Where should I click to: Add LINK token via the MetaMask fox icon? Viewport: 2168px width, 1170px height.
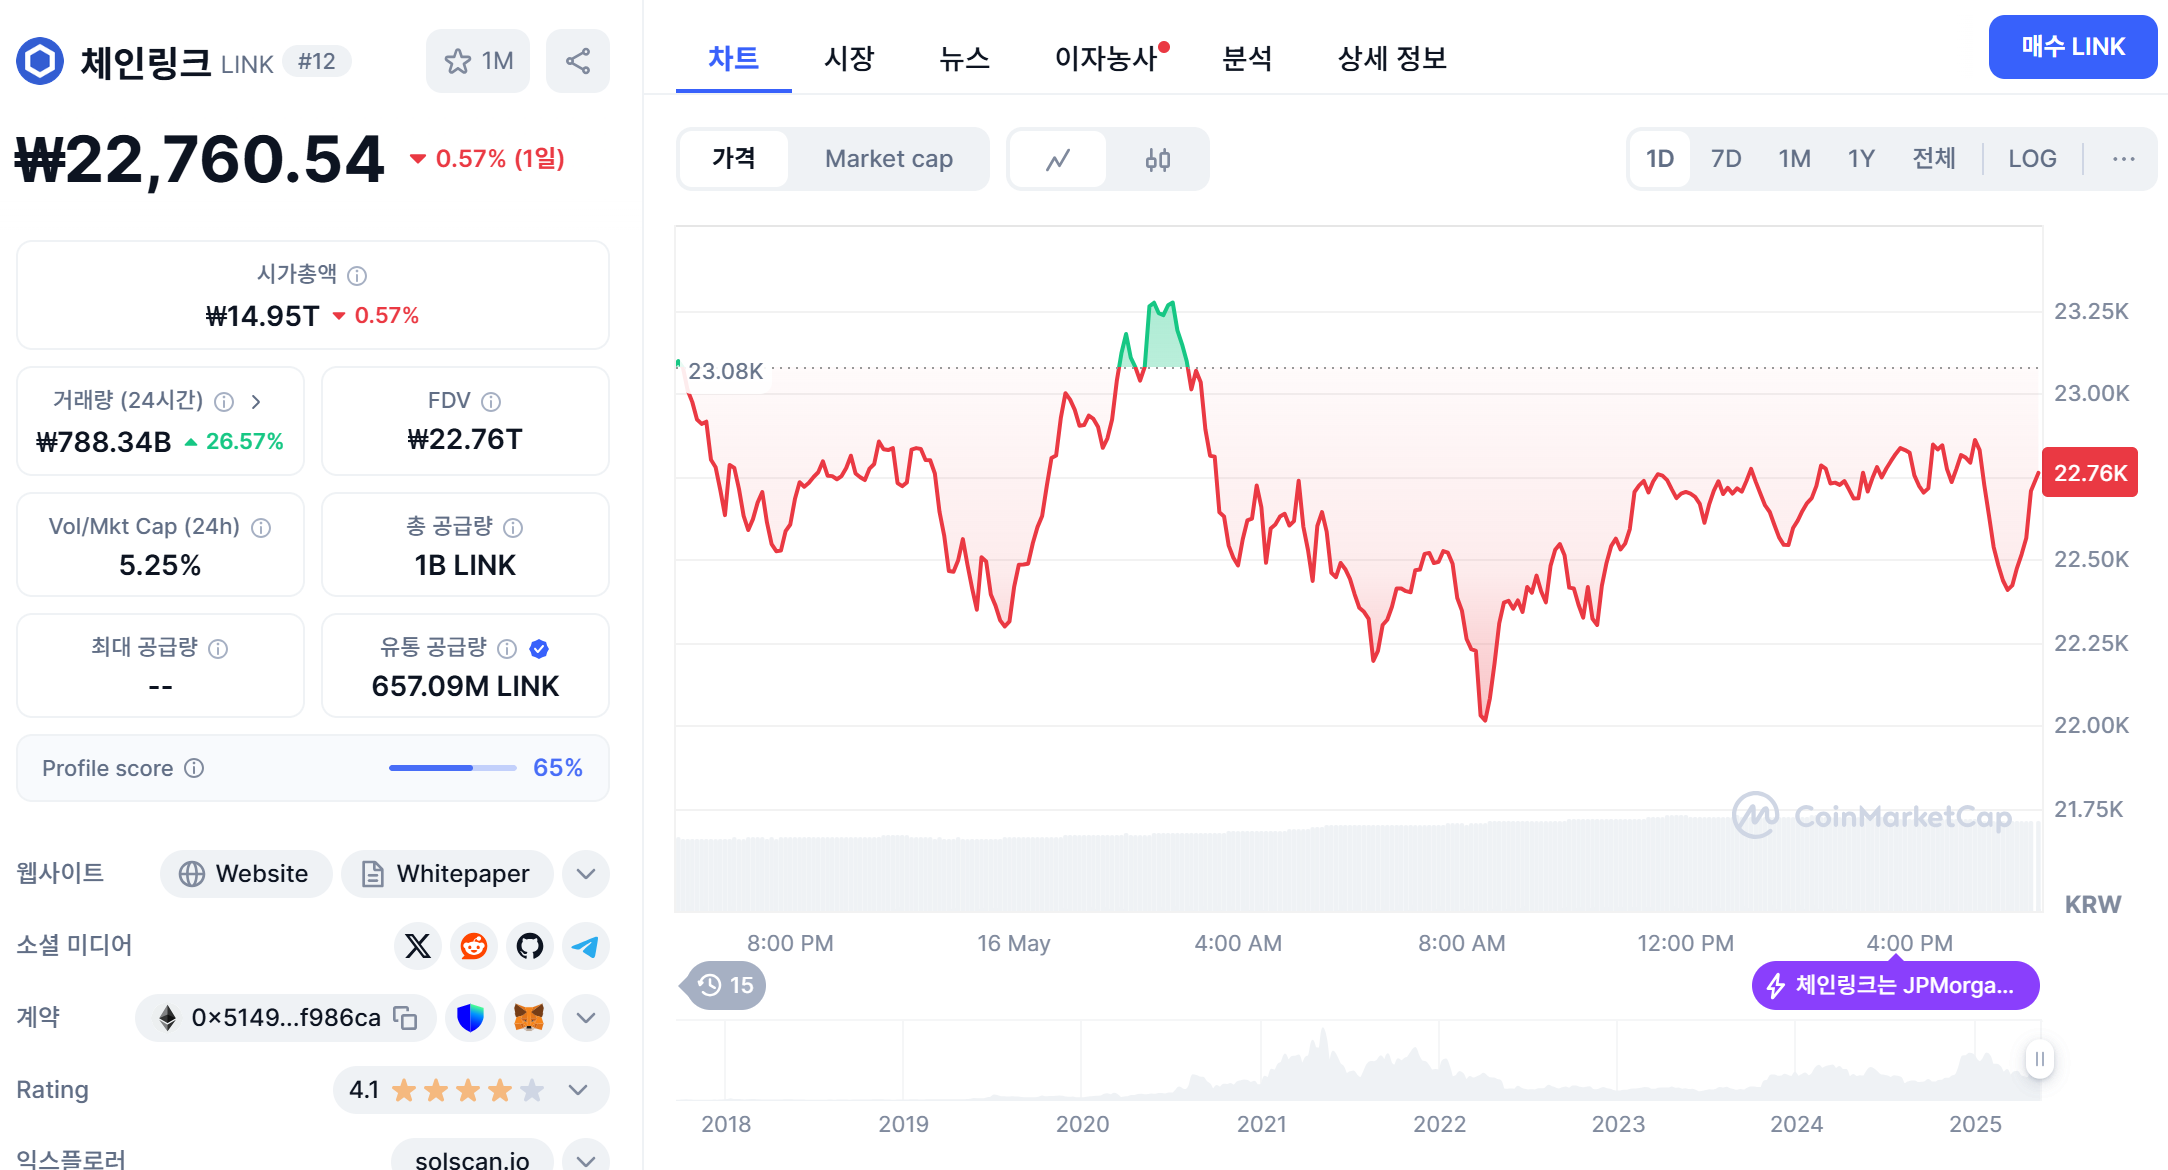(x=529, y=1018)
